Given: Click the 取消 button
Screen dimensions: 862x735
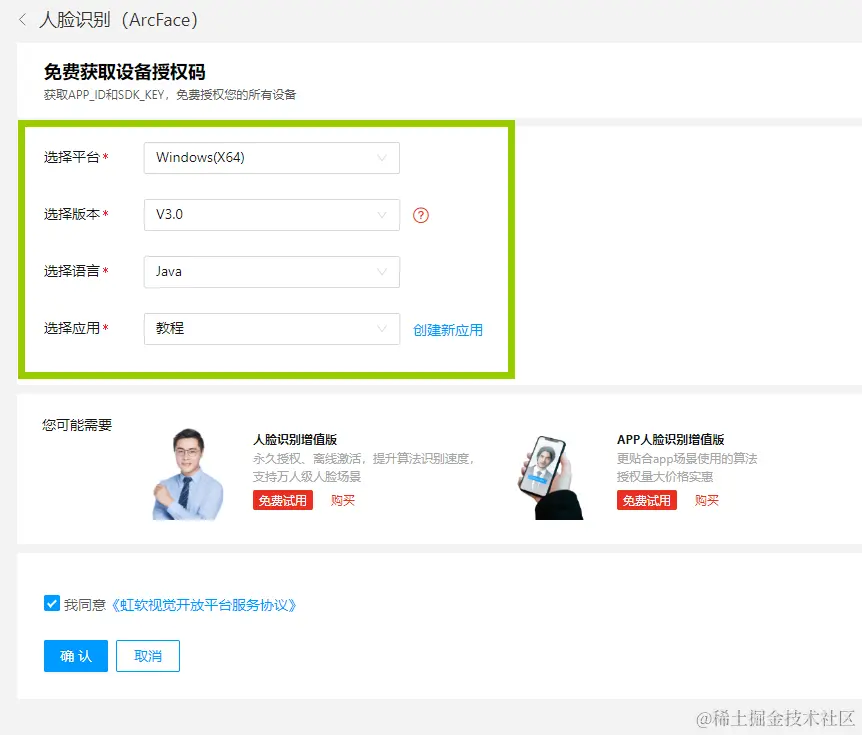Looking at the screenshot, I should pos(148,656).
